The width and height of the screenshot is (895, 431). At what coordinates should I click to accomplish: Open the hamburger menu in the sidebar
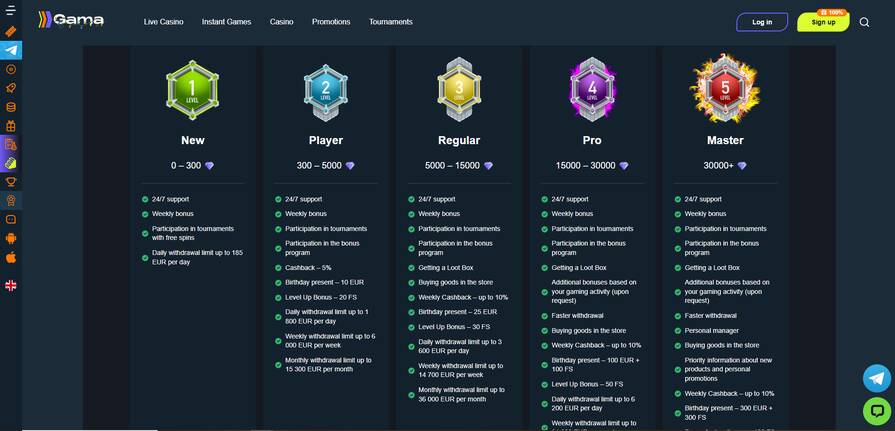(x=11, y=12)
